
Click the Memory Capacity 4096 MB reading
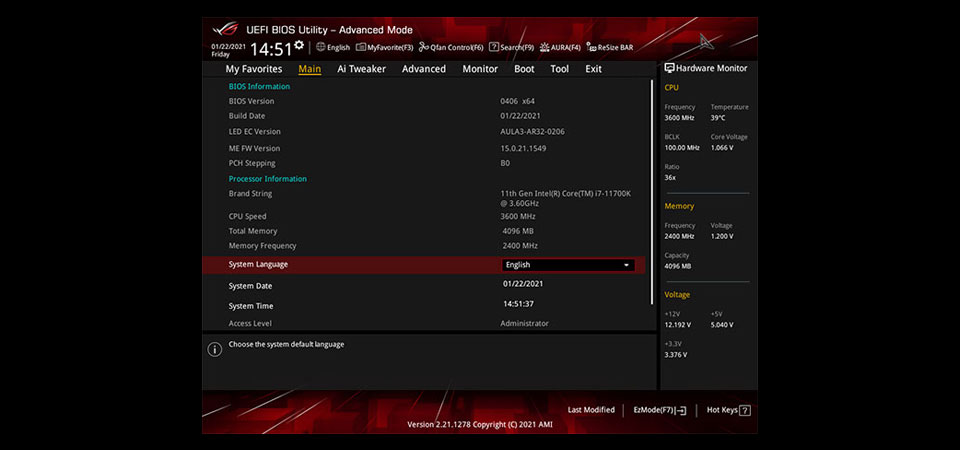[x=678, y=266]
